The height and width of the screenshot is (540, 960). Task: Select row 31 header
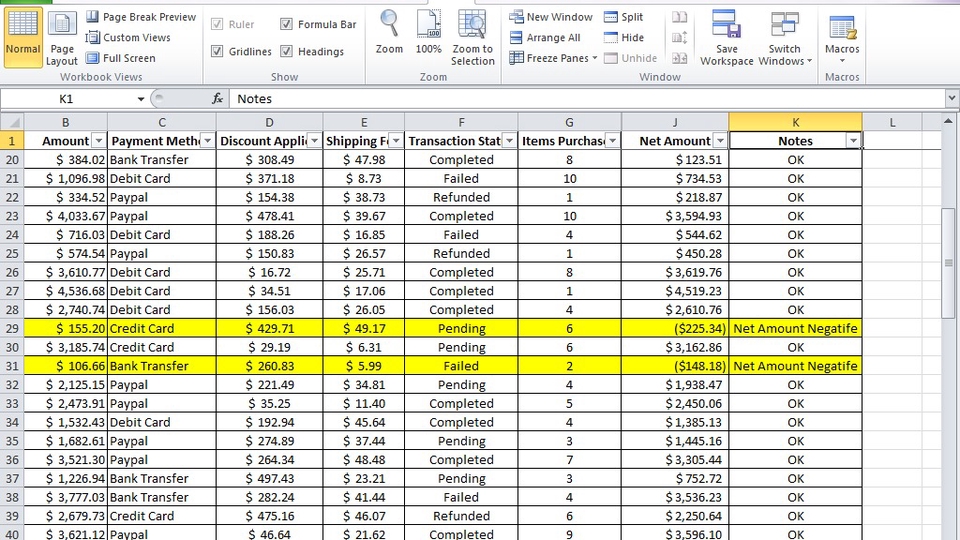click(x=12, y=366)
